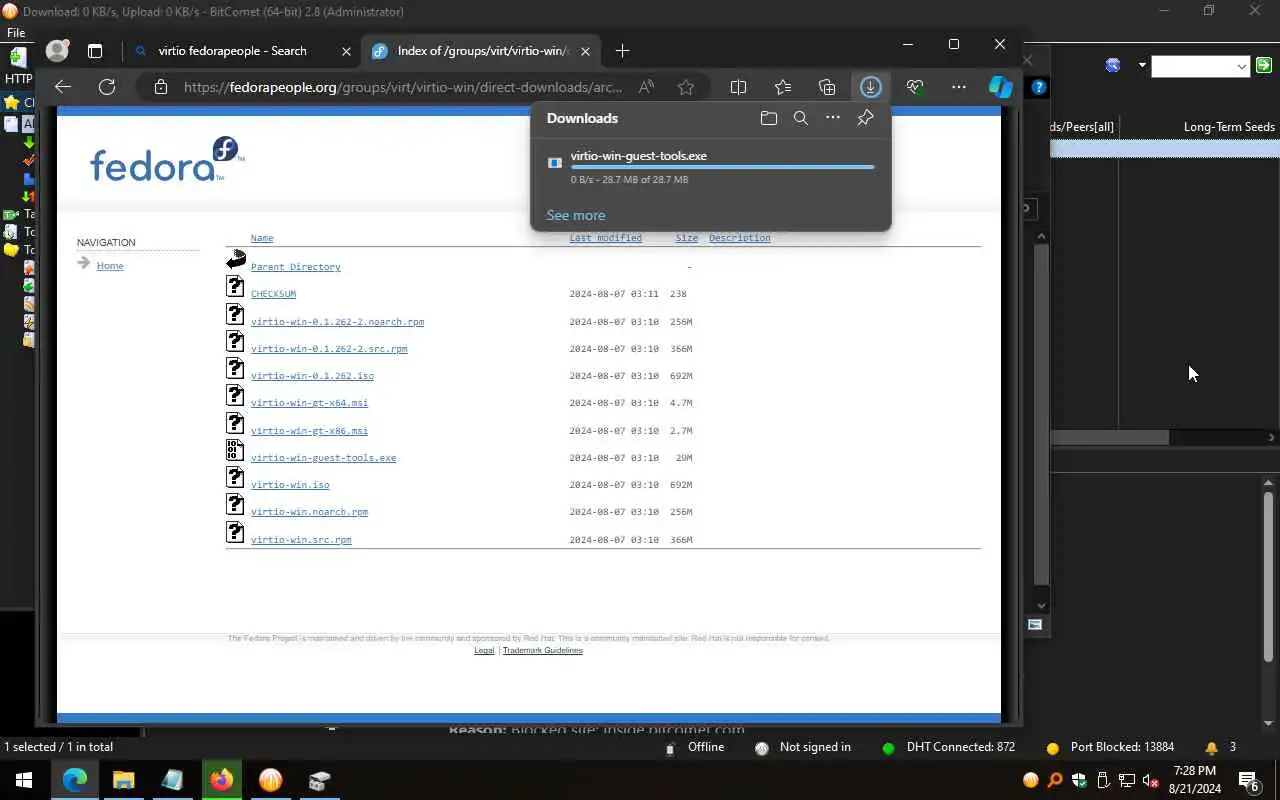Open Windows Start menu
This screenshot has height=800, width=1280.
23,780
